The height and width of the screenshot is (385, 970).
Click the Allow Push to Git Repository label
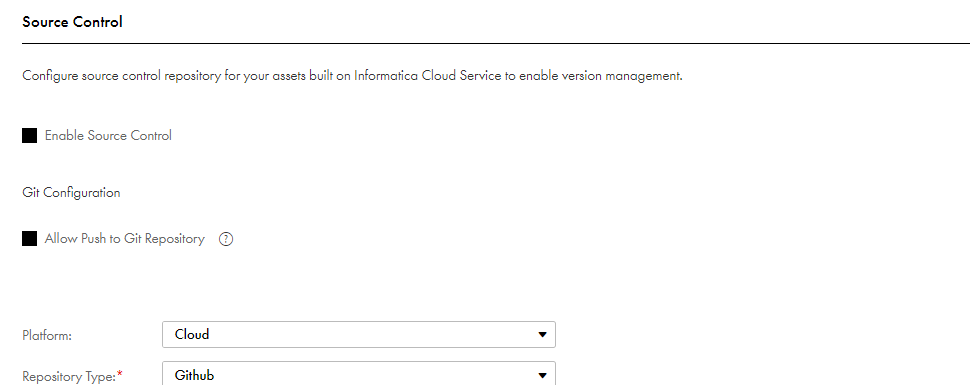(x=124, y=239)
